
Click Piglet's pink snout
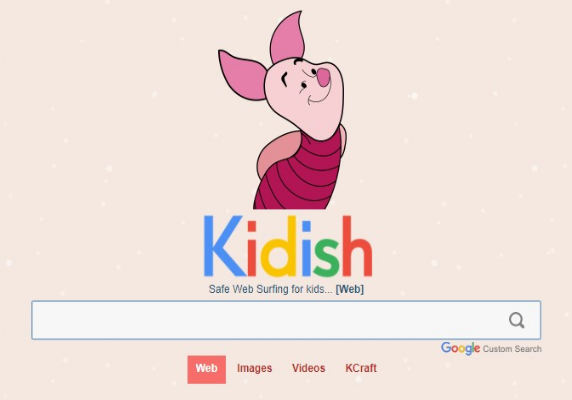pyautogui.click(x=323, y=77)
